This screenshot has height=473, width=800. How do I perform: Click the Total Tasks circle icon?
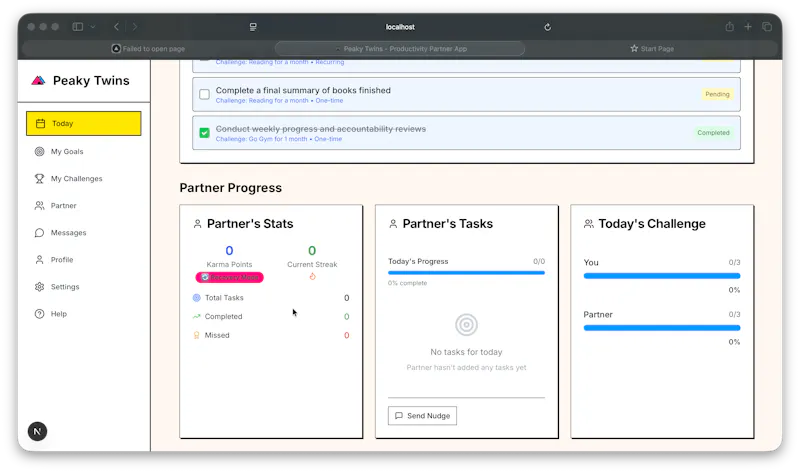pos(196,297)
